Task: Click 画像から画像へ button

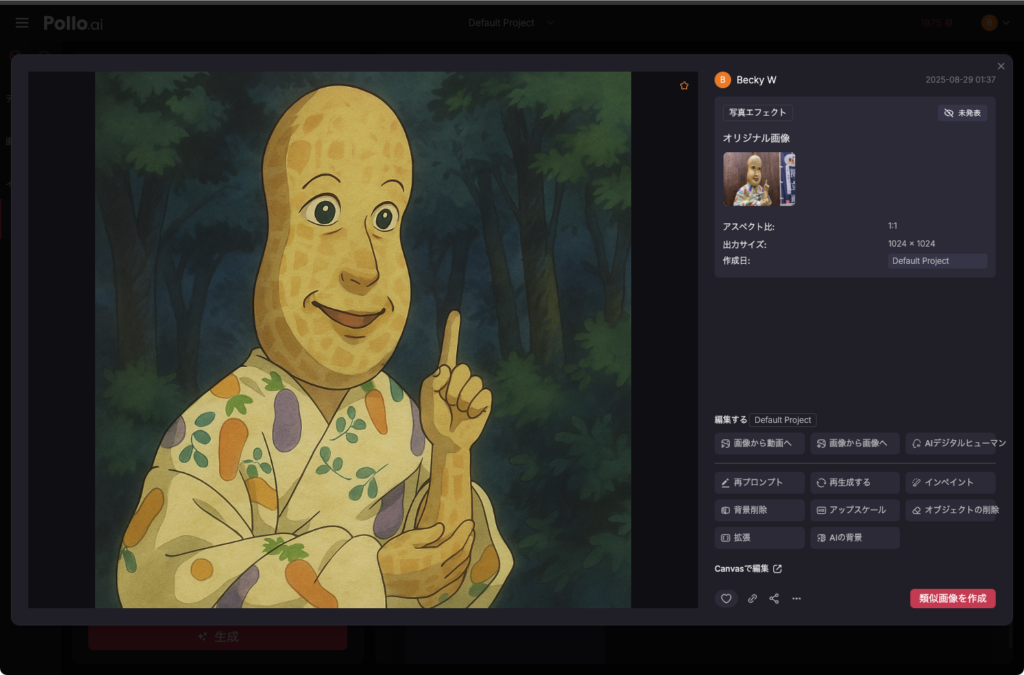Action: coord(854,443)
